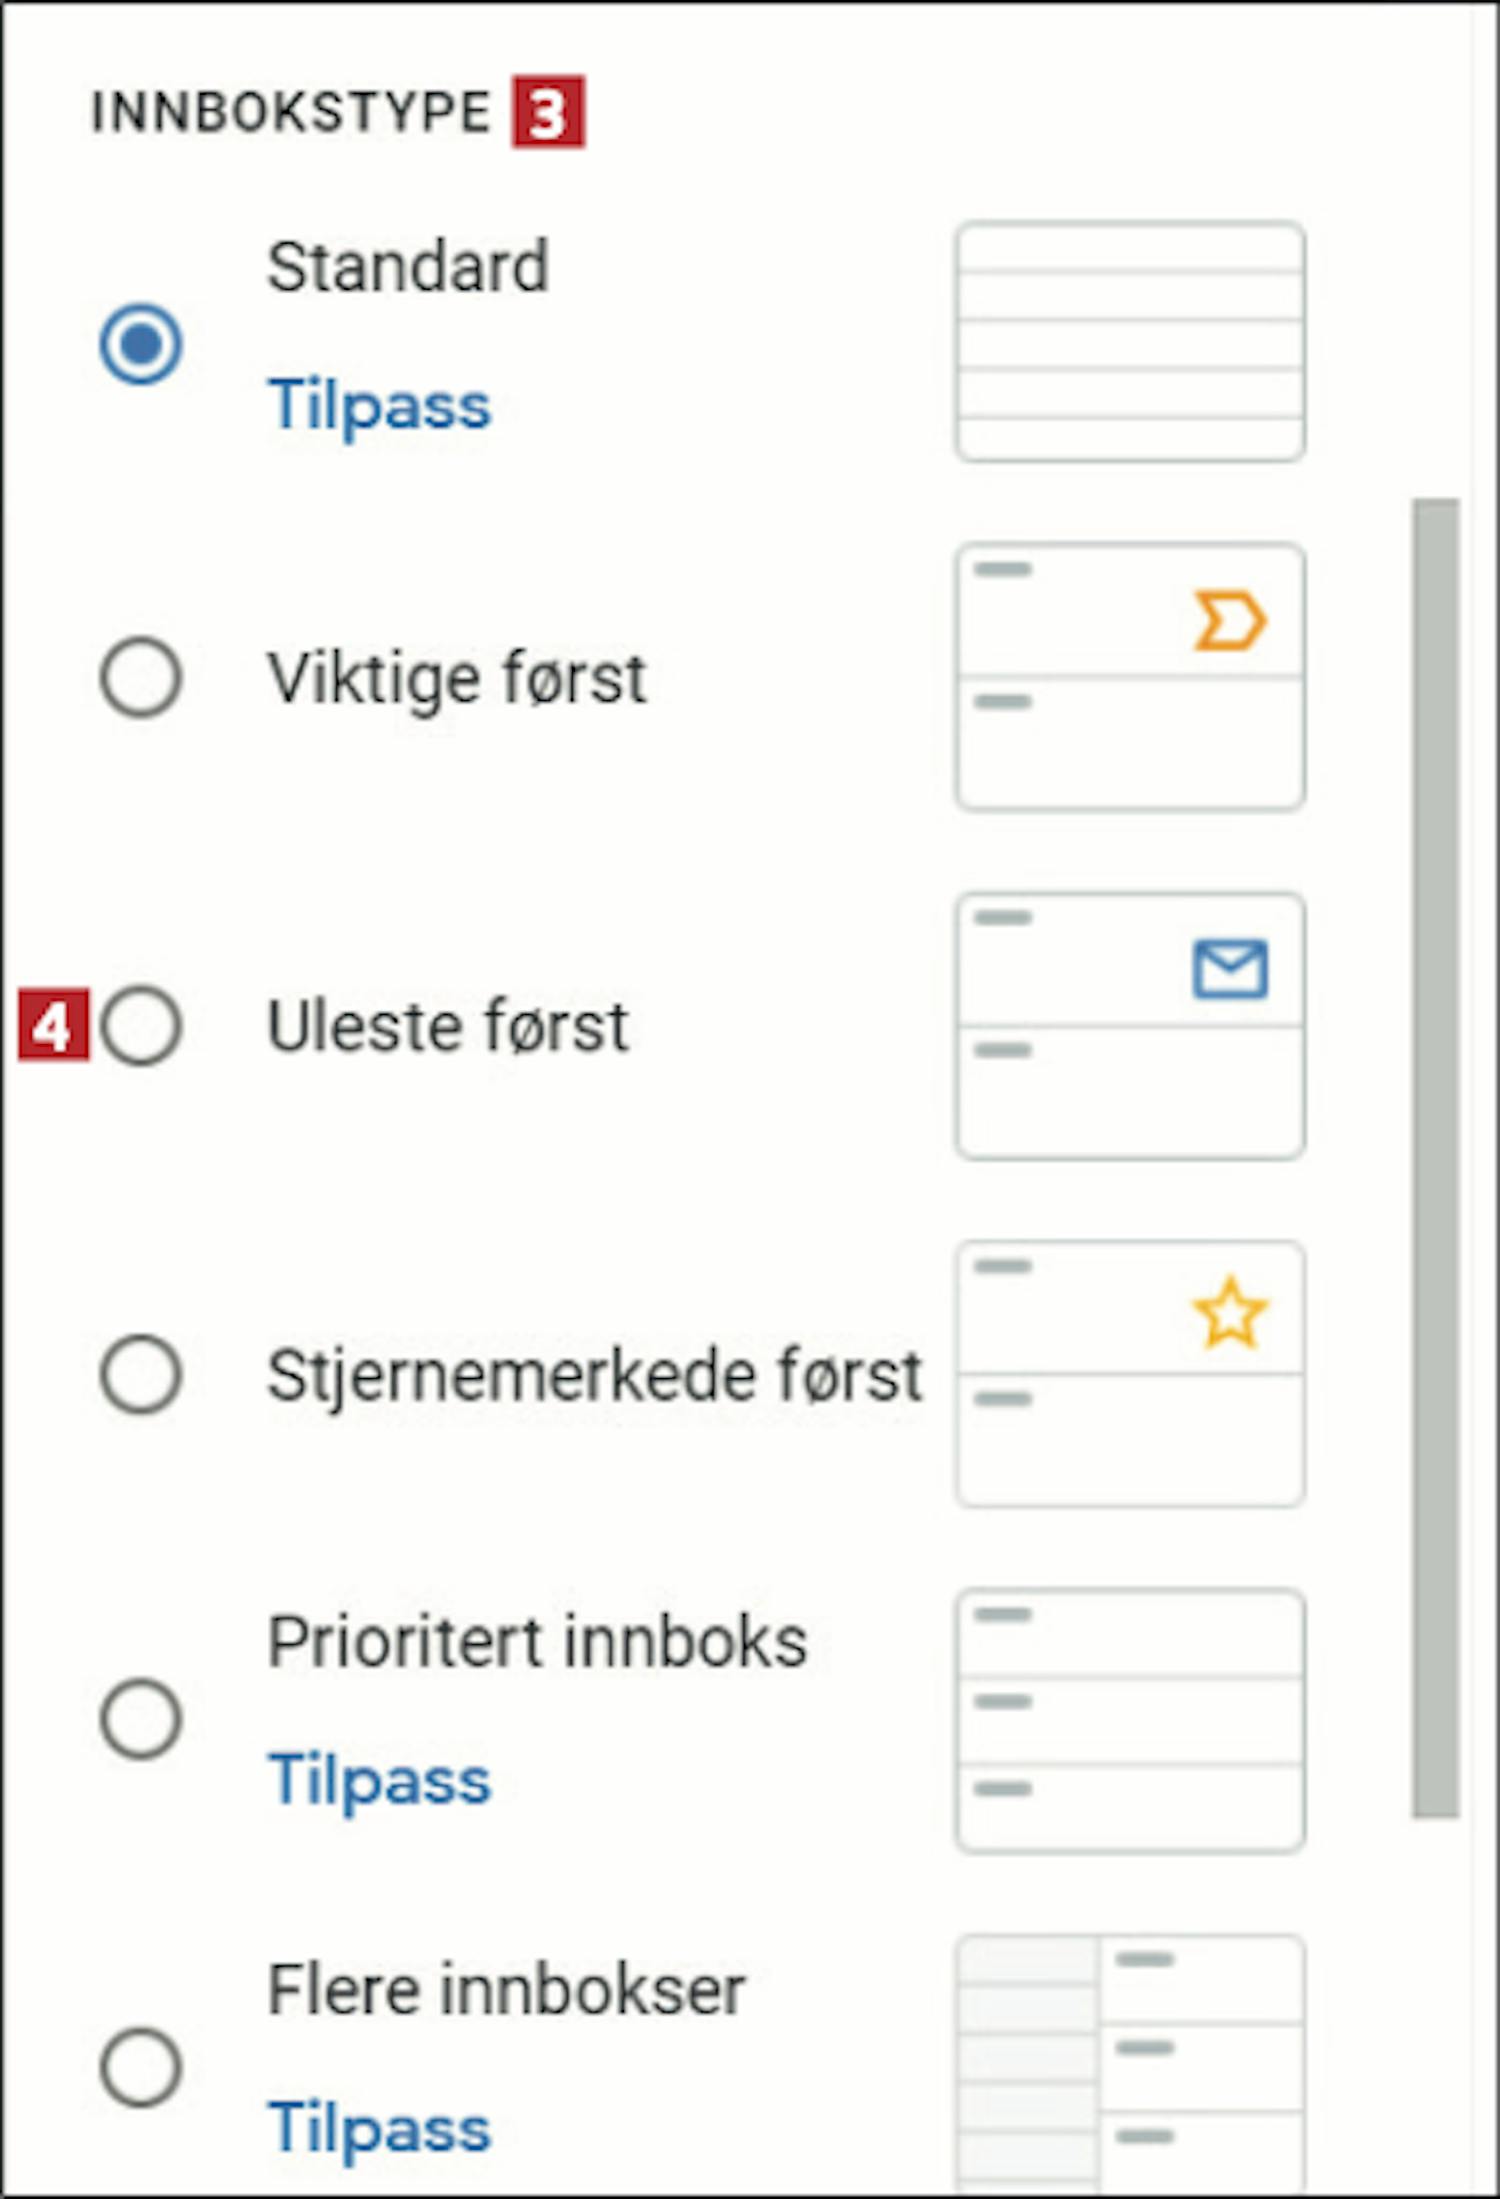Open Tilpass link under Standard
1500x2199 pixels.
379,406
